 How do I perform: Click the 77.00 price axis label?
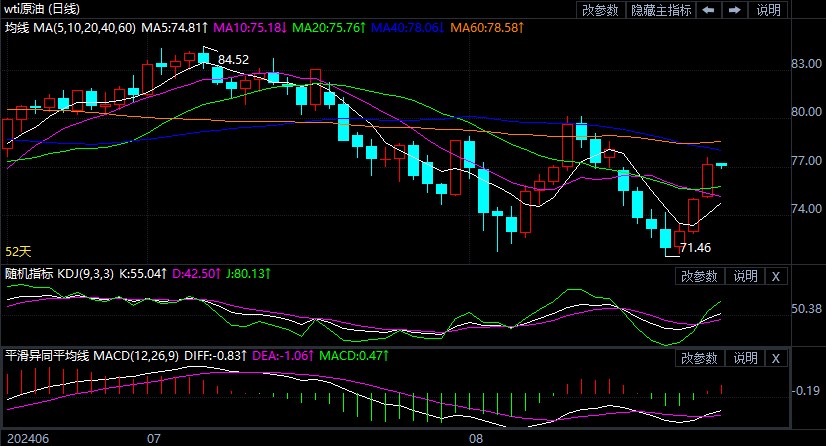point(806,161)
